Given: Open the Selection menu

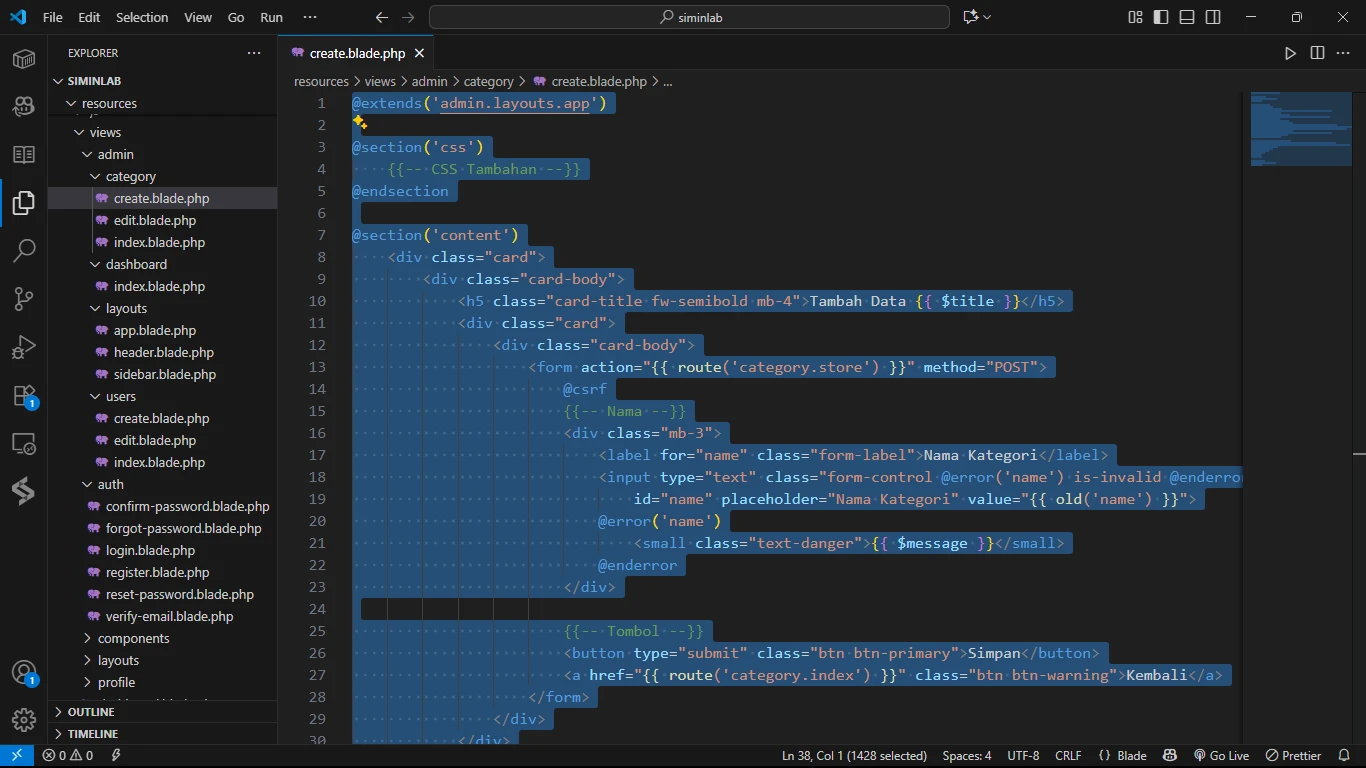Looking at the screenshot, I should pyautogui.click(x=142, y=17).
